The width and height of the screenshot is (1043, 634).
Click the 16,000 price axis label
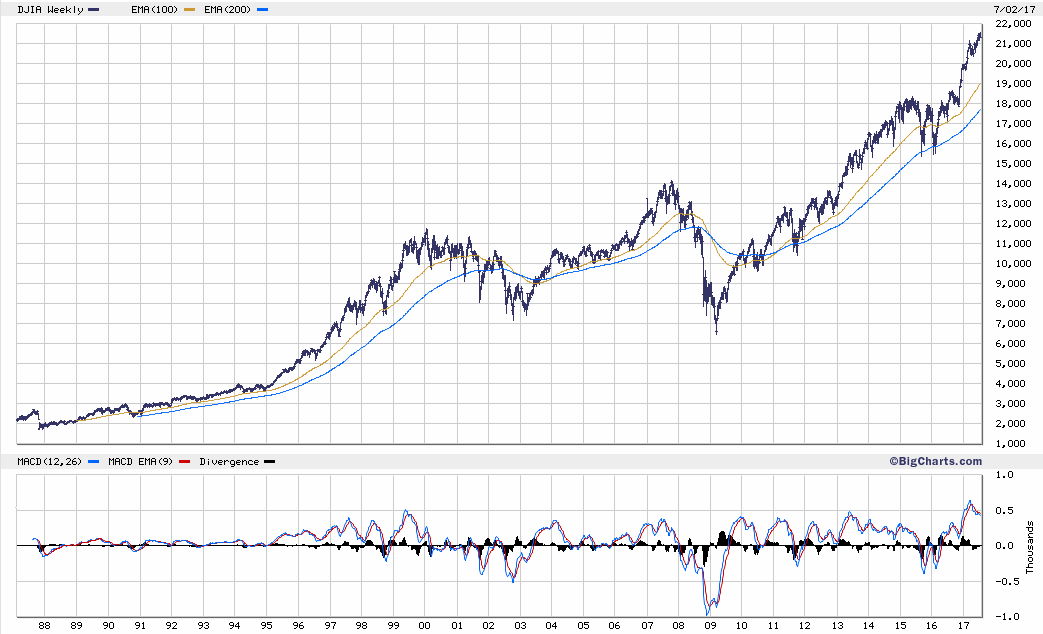coord(1013,144)
